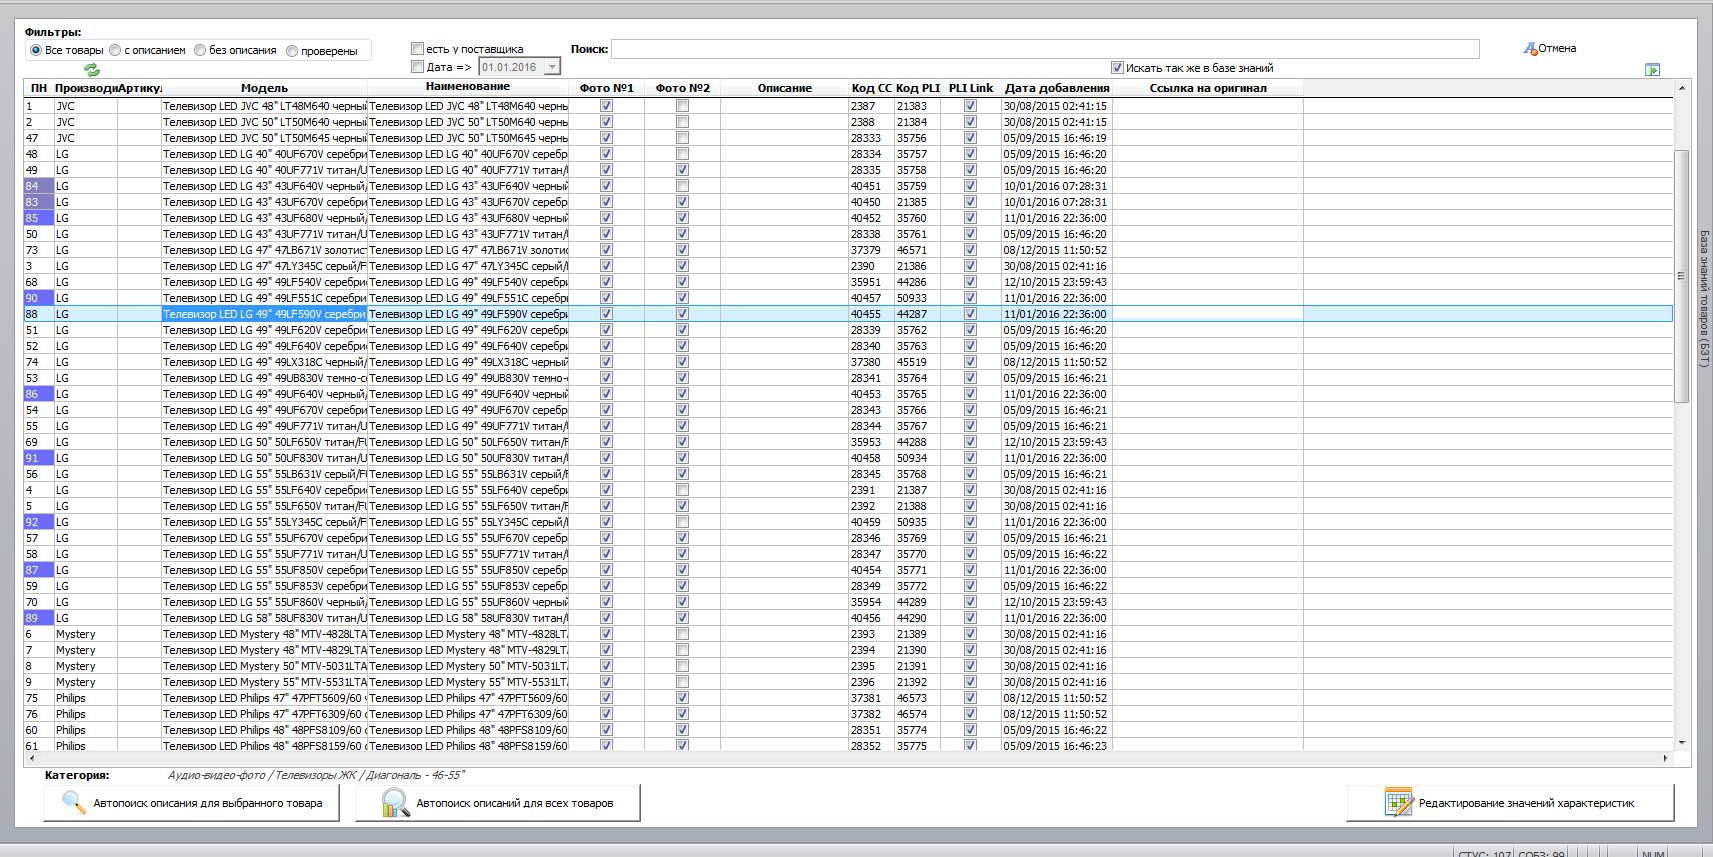Click Код PLI cell 50933
This screenshot has height=857, width=1713.
tap(918, 298)
